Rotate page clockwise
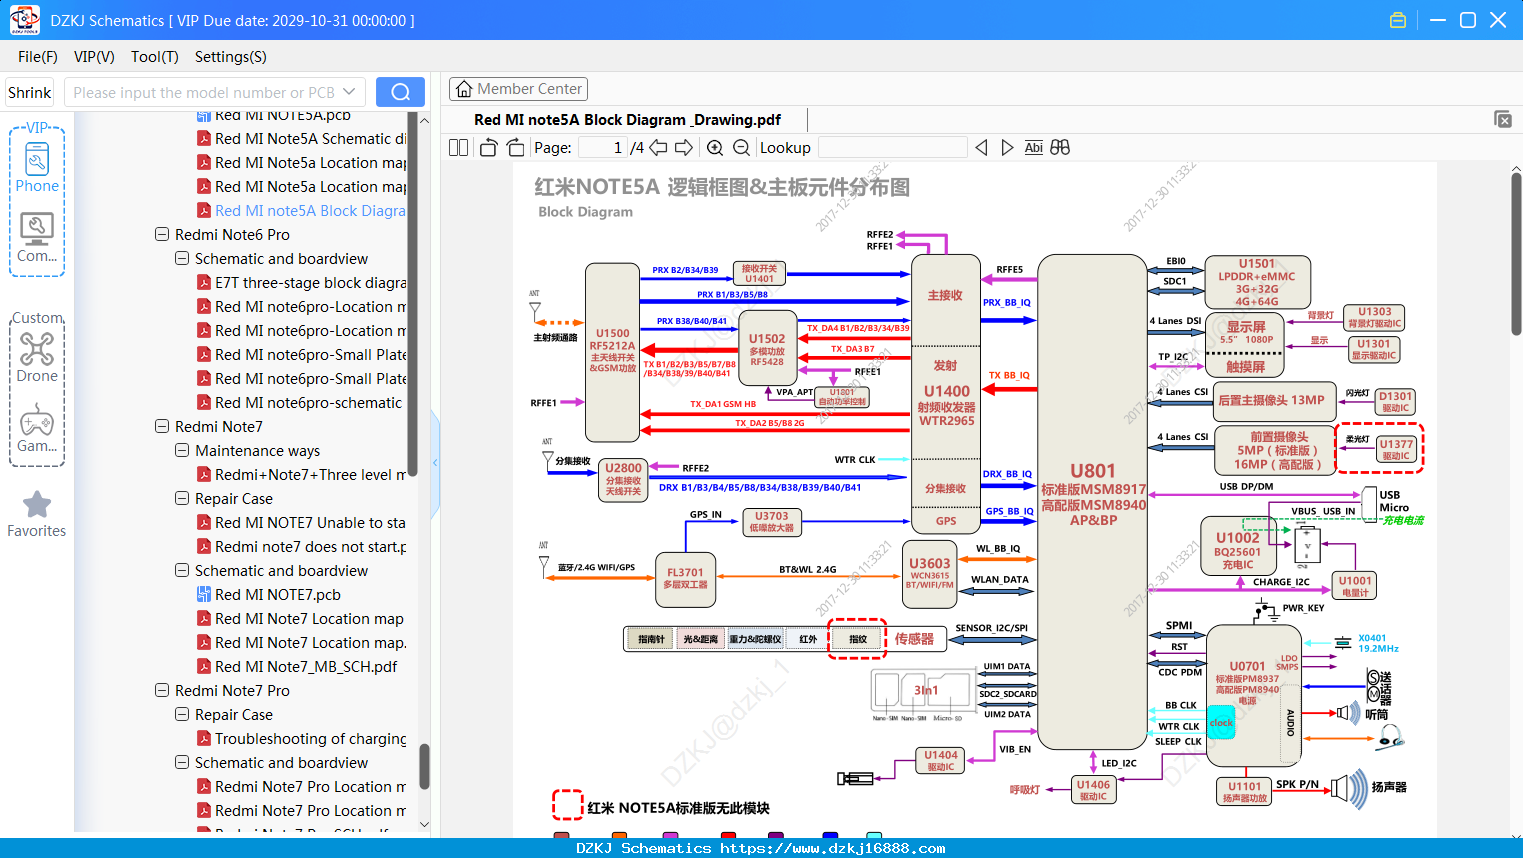Screen dimensions: 1523x858 pyautogui.click(x=515, y=148)
